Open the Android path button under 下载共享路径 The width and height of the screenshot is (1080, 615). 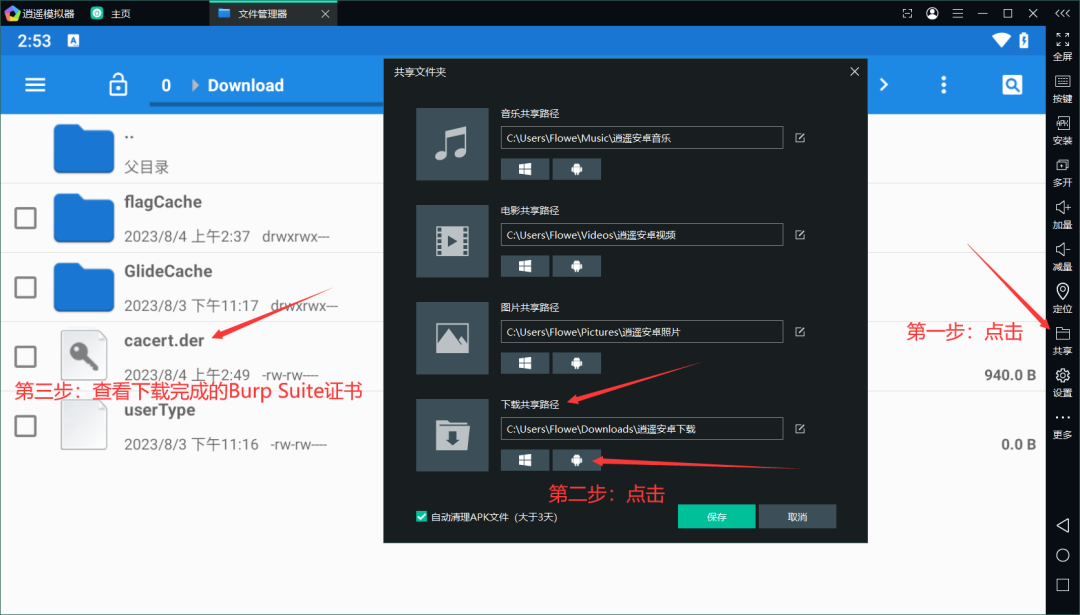(x=576, y=460)
